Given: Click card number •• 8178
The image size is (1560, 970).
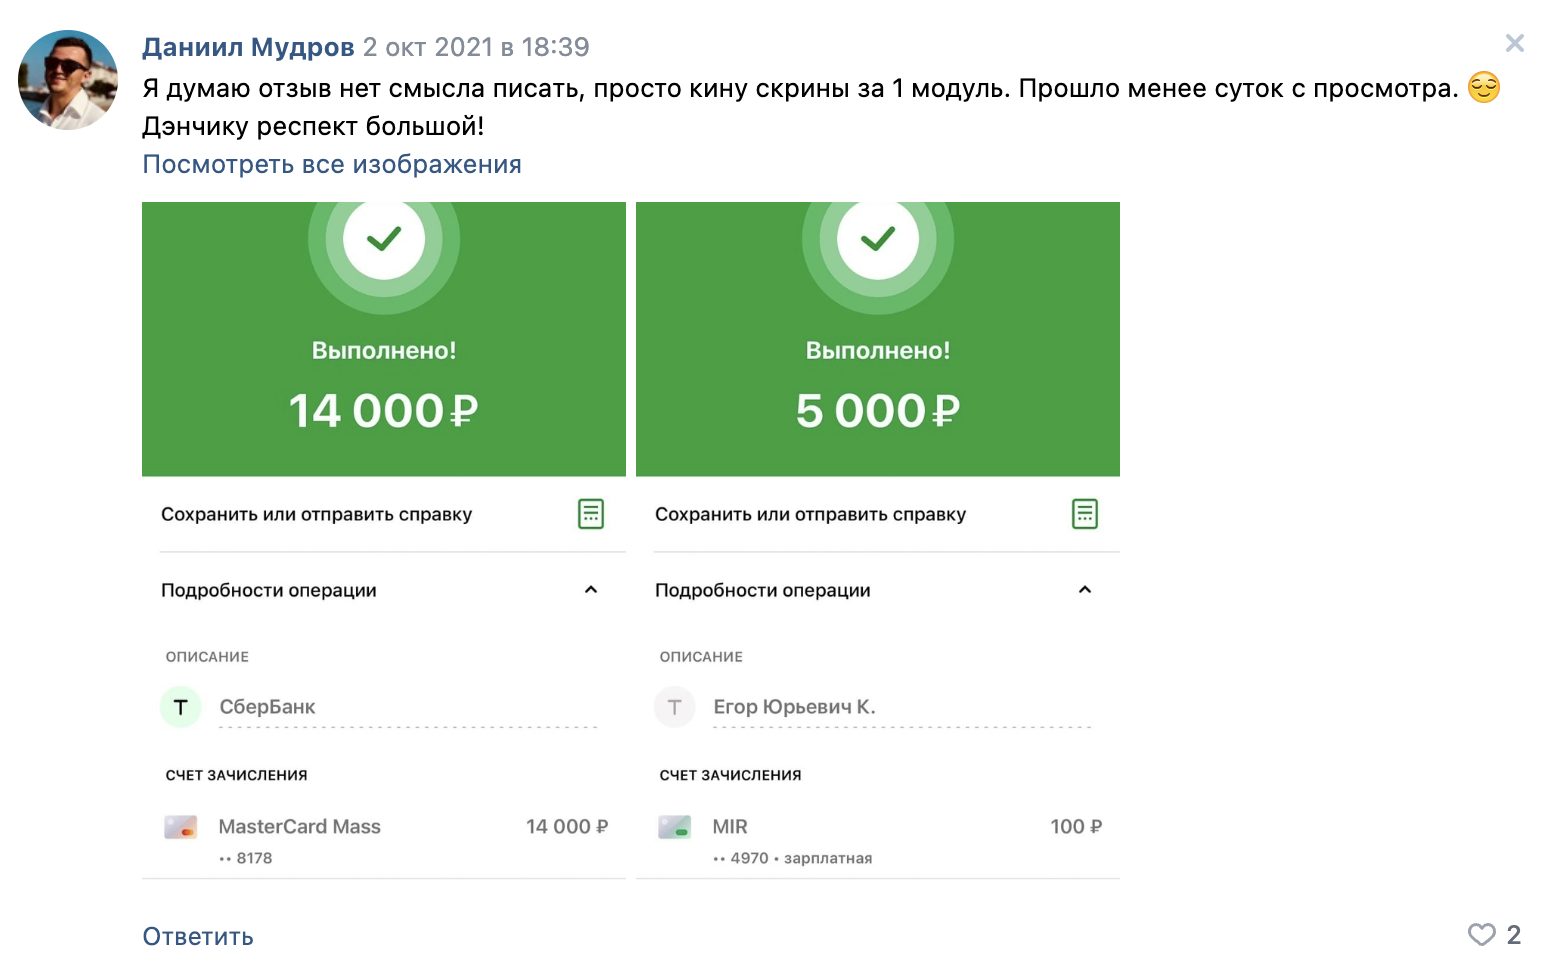Looking at the screenshot, I should tap(245, 858).
